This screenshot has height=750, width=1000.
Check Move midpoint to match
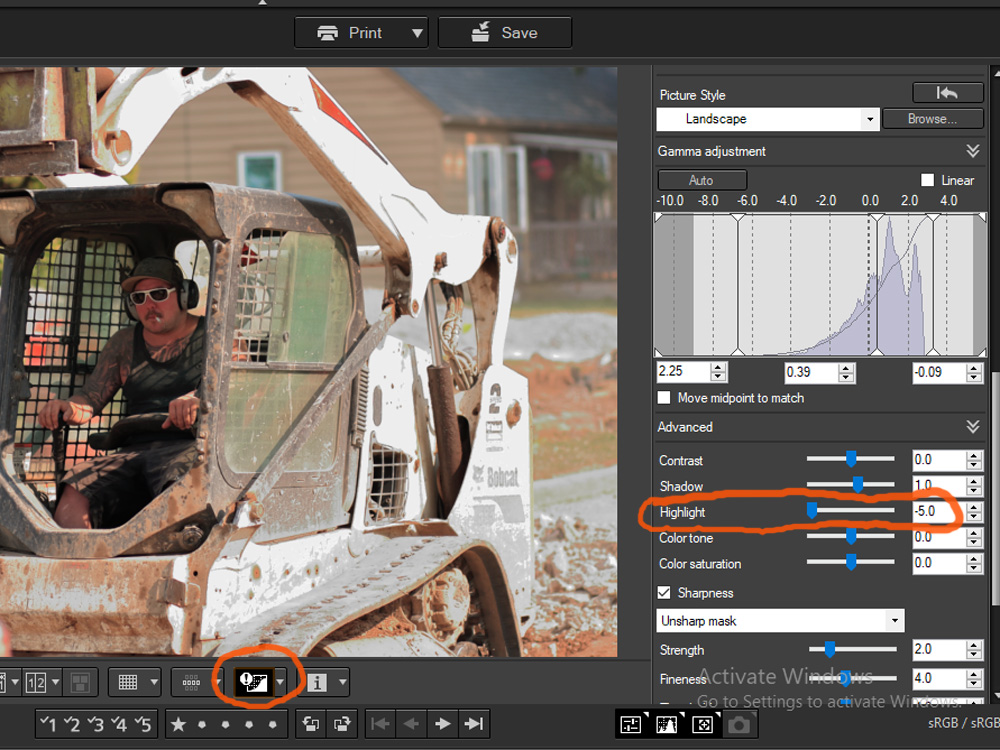pos(664,397)
